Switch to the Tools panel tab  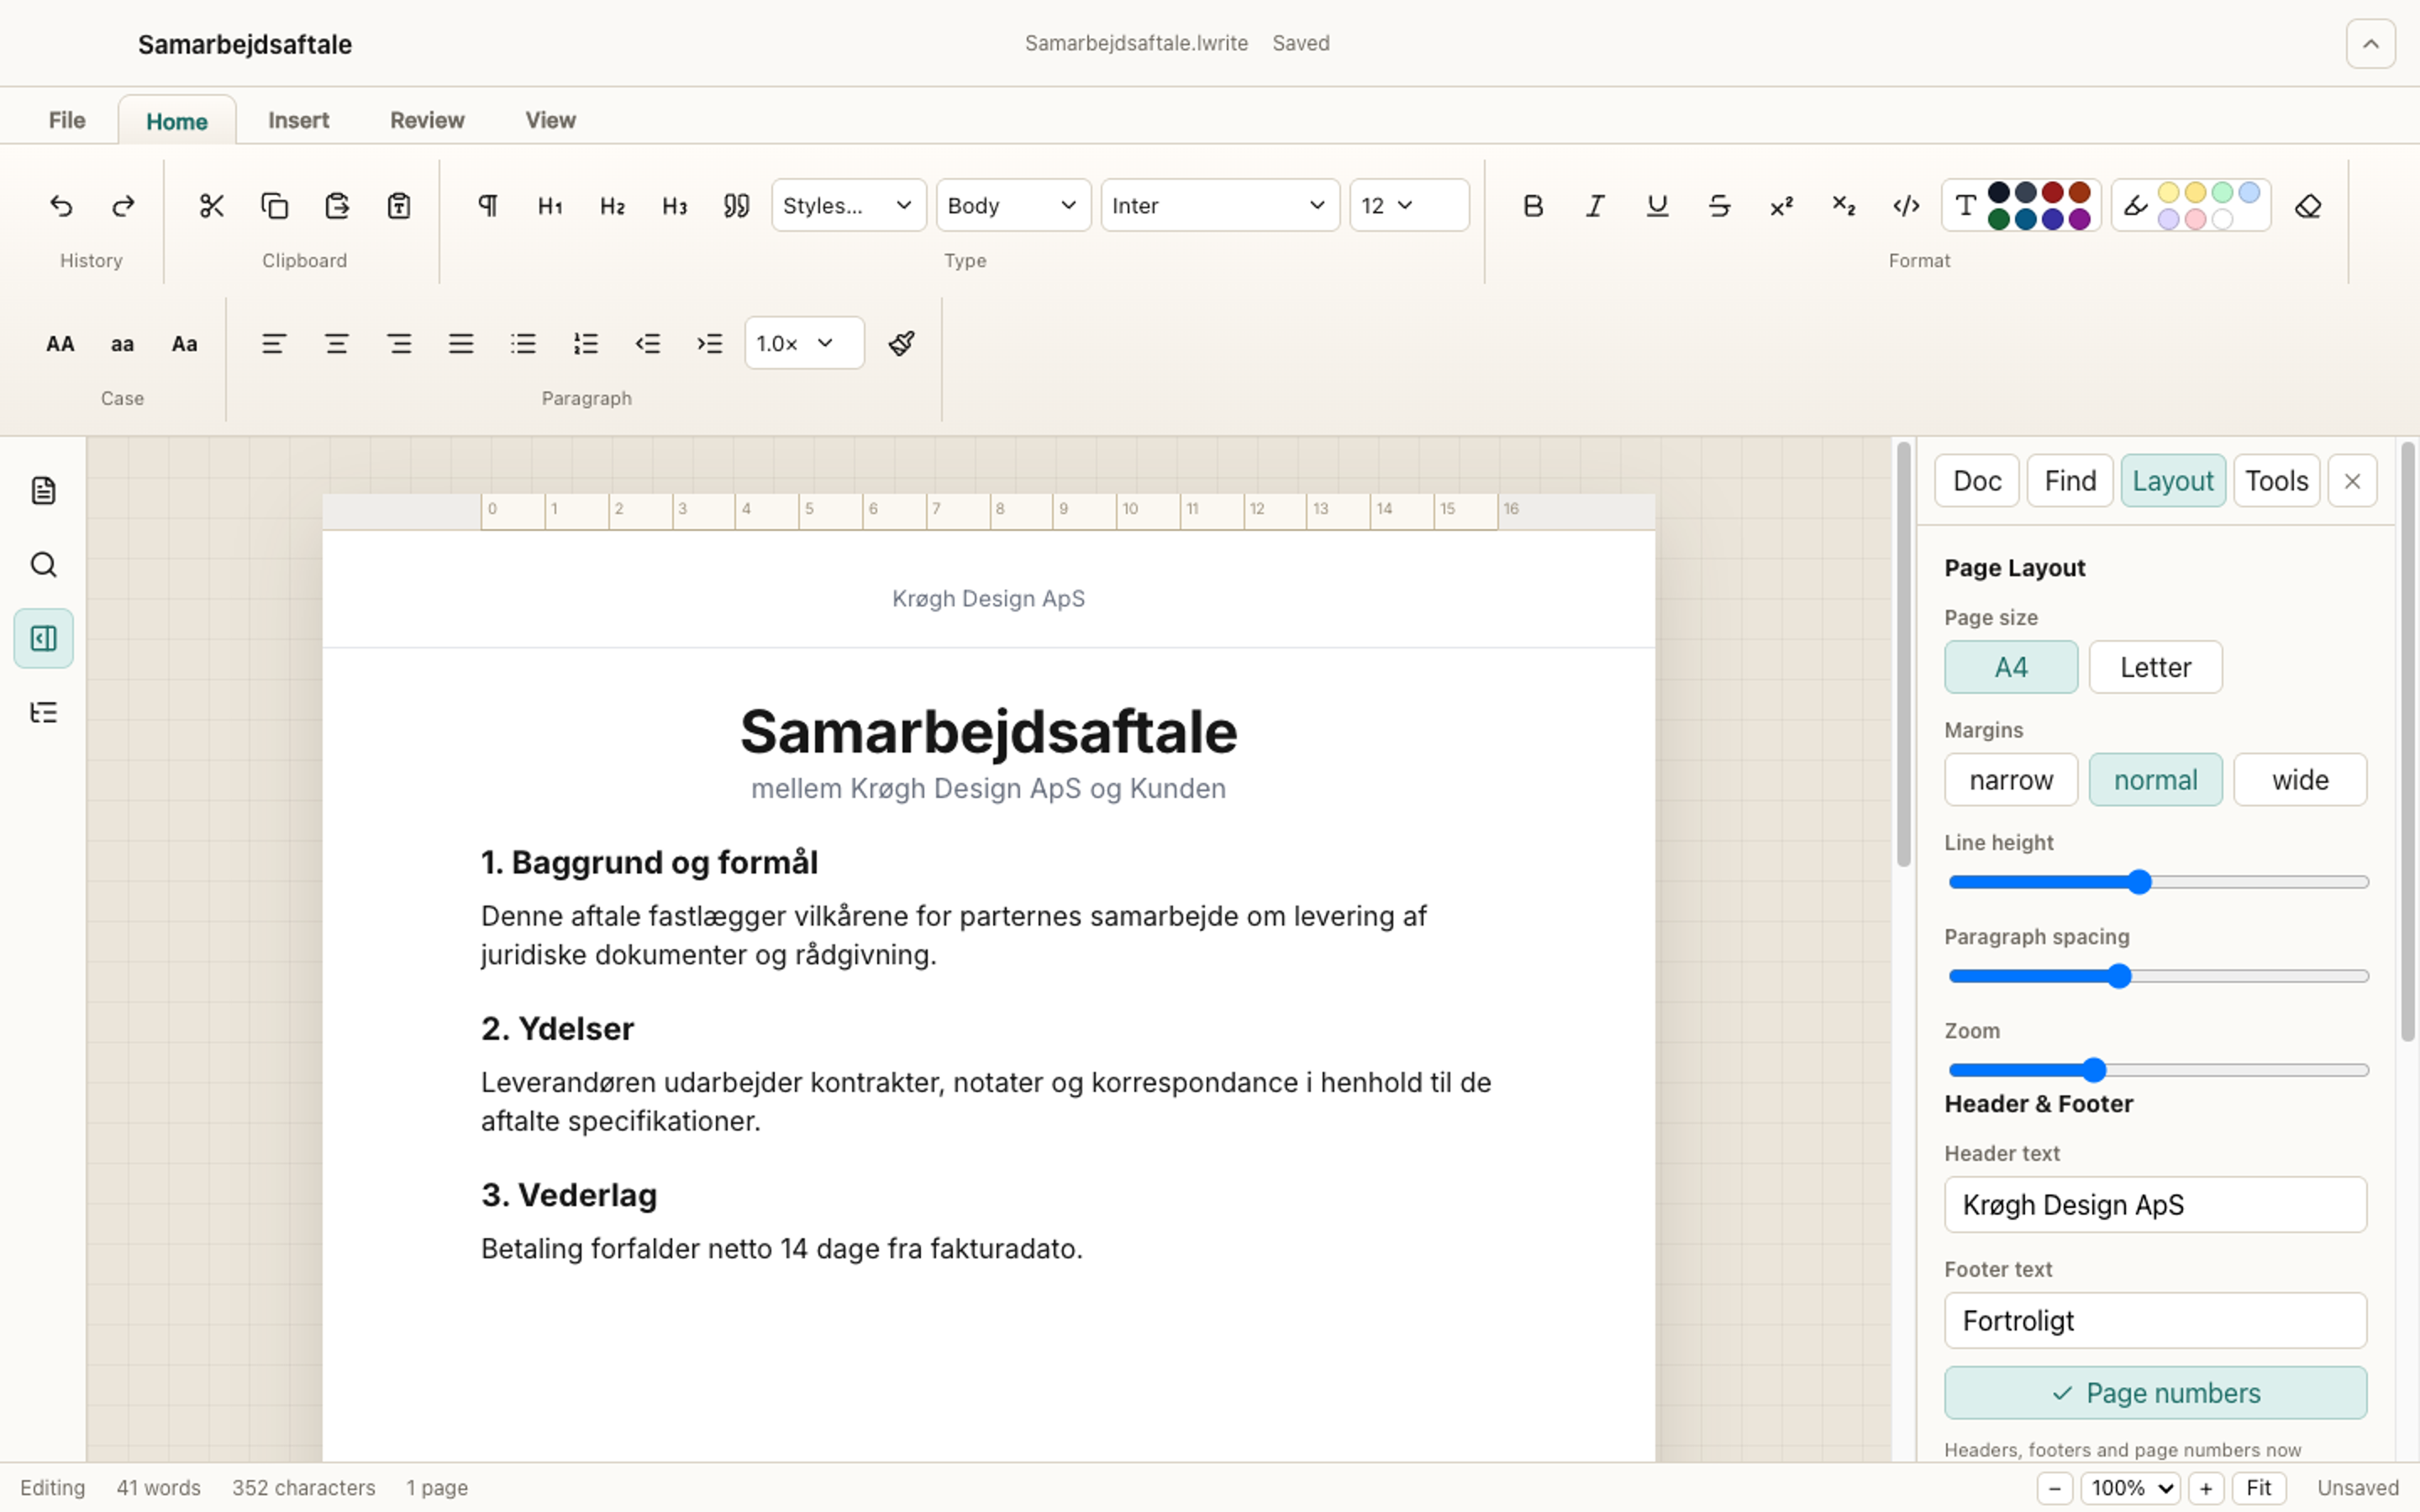[2276, 481]
